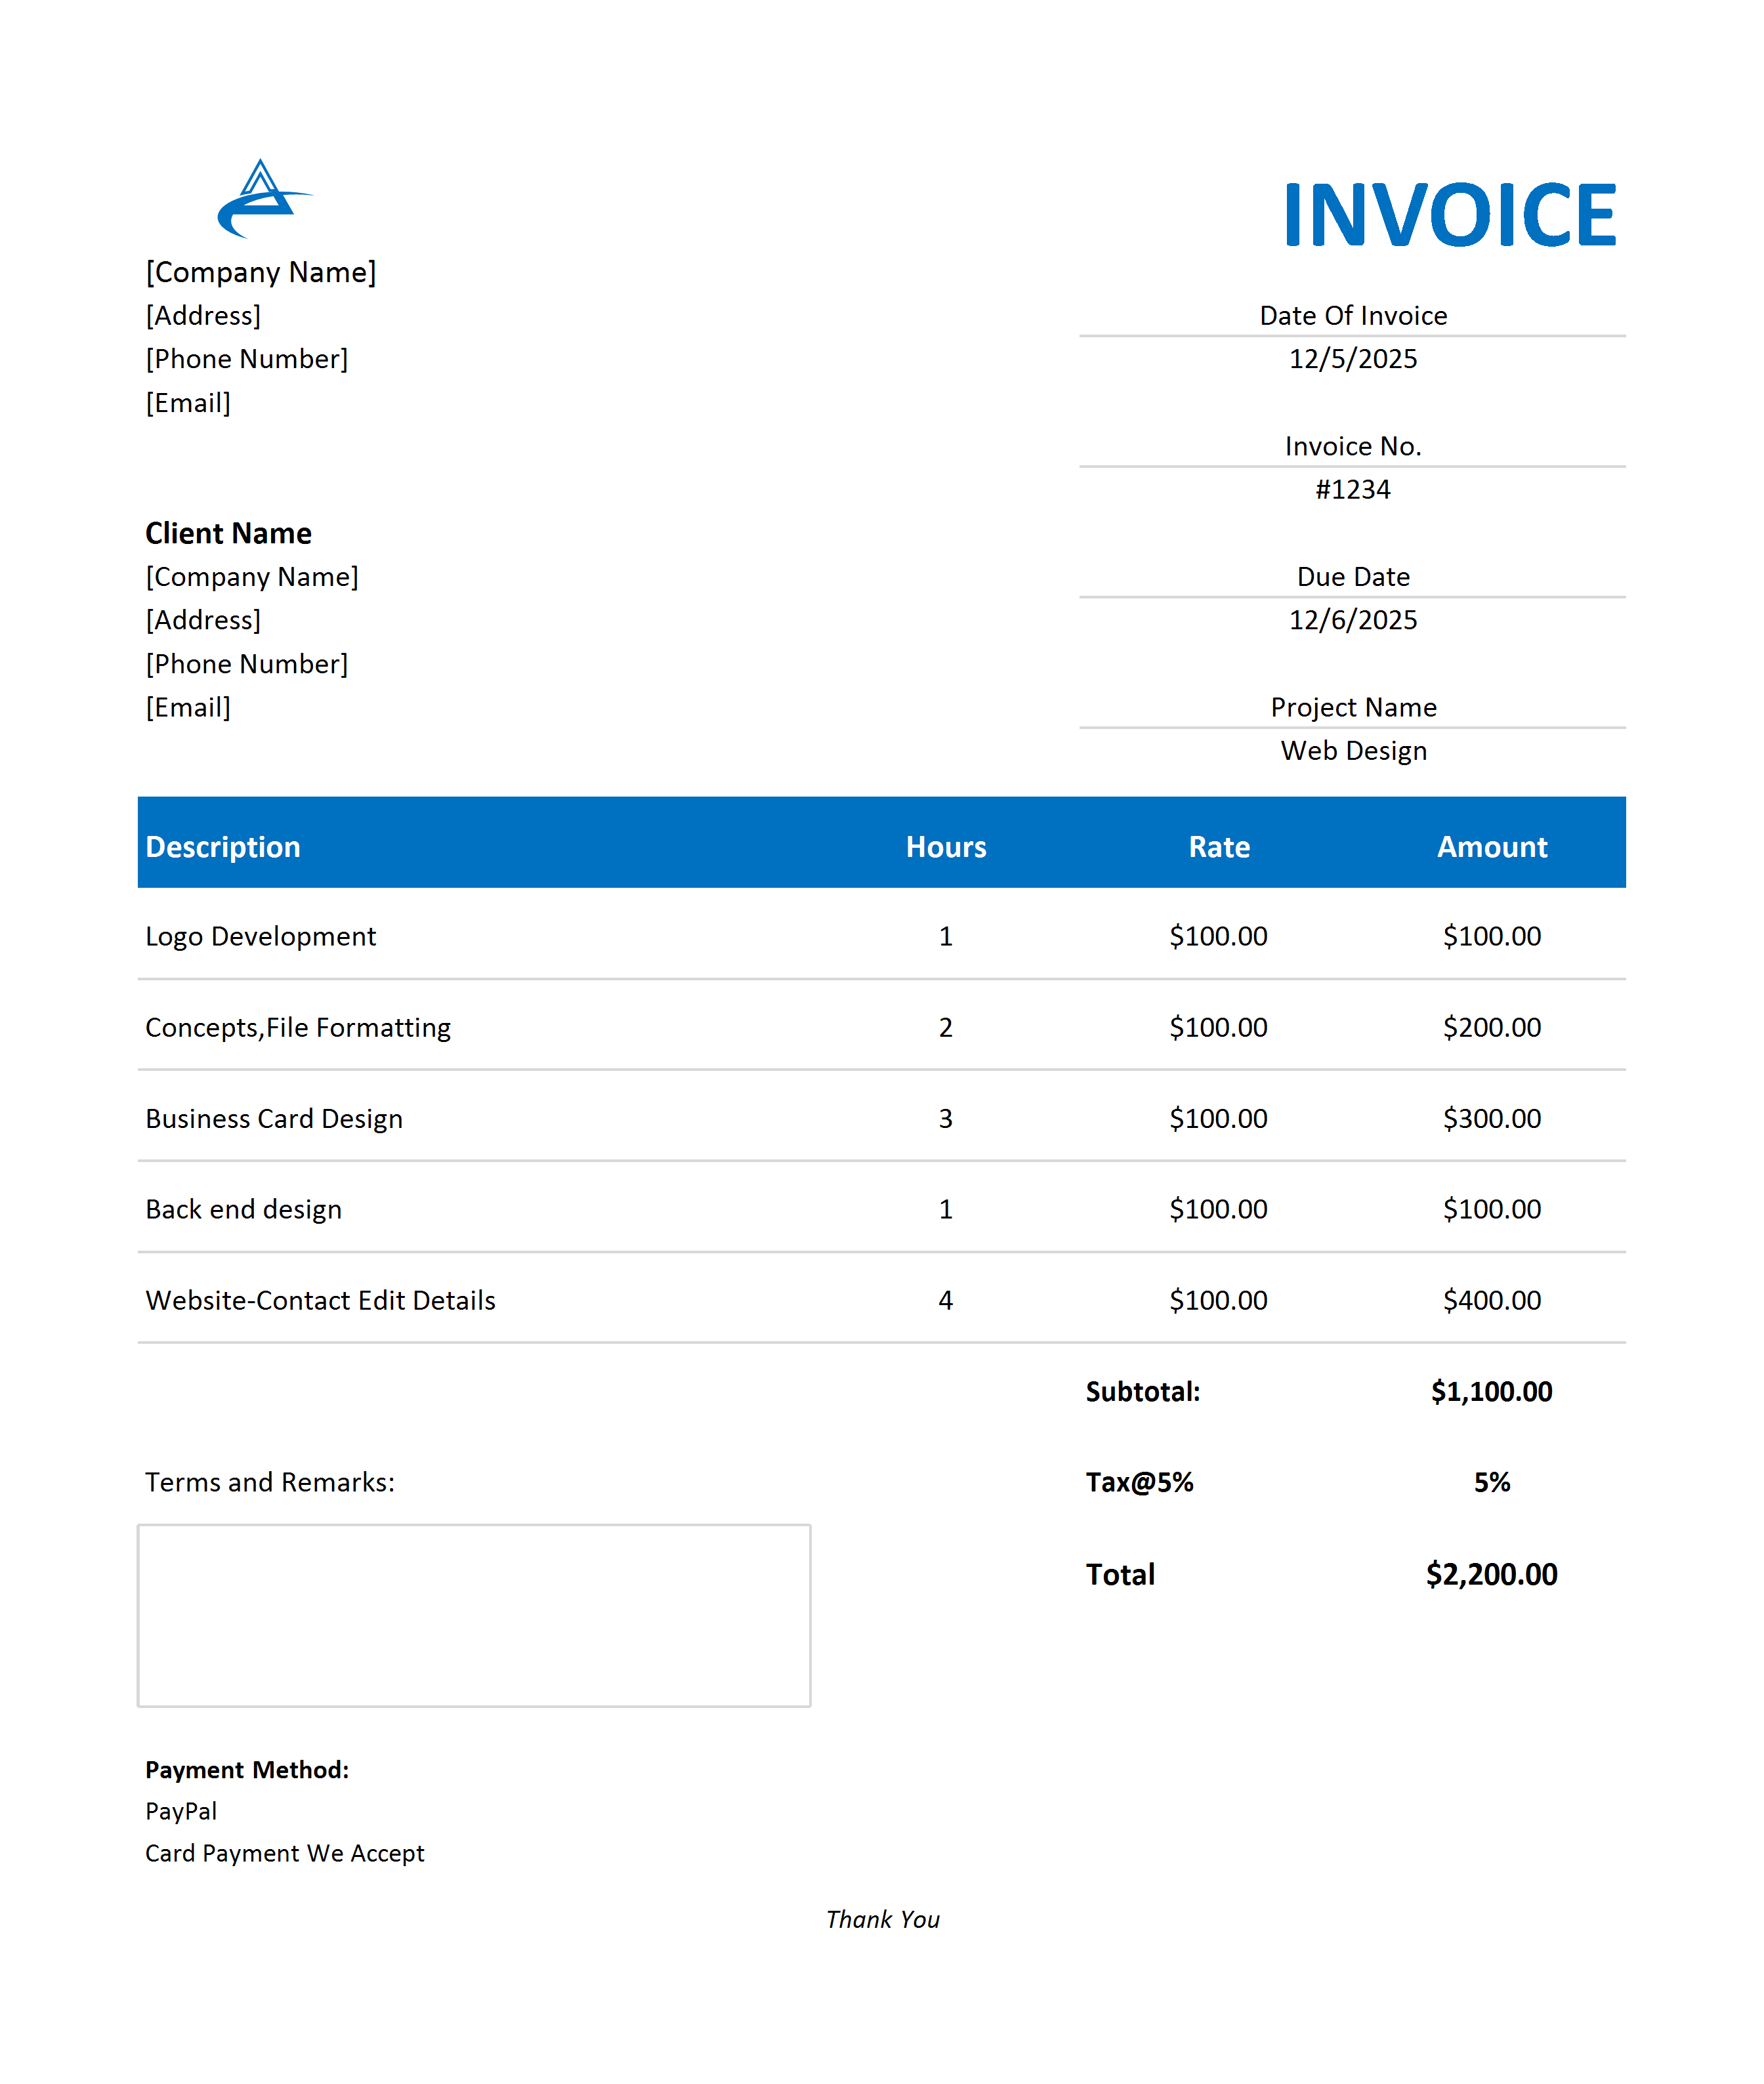Click the Client Name heading
1764x2084 pixels.
(x=228, y=533)
